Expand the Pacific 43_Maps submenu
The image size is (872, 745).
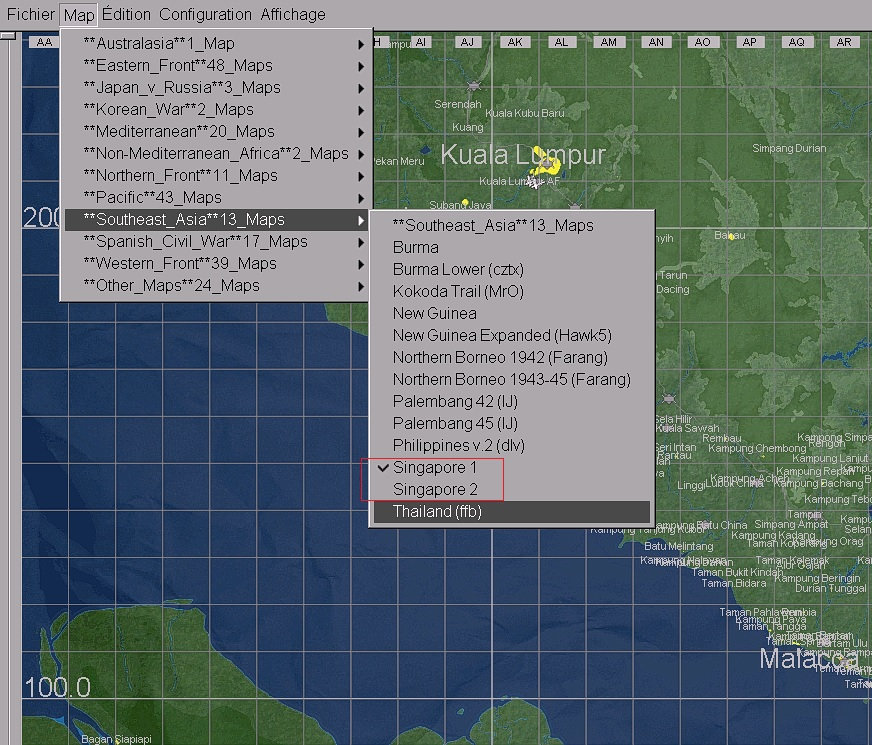pos(216,197)
